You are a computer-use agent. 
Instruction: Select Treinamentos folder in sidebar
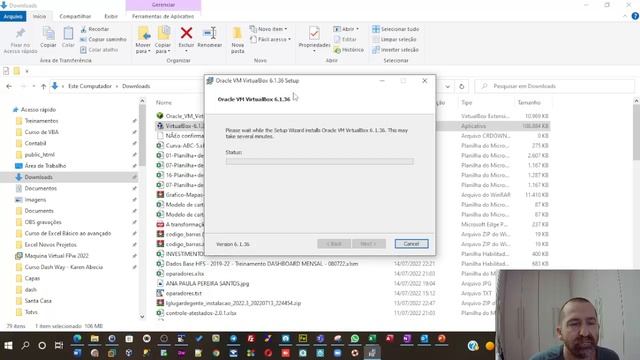[41, 121]
